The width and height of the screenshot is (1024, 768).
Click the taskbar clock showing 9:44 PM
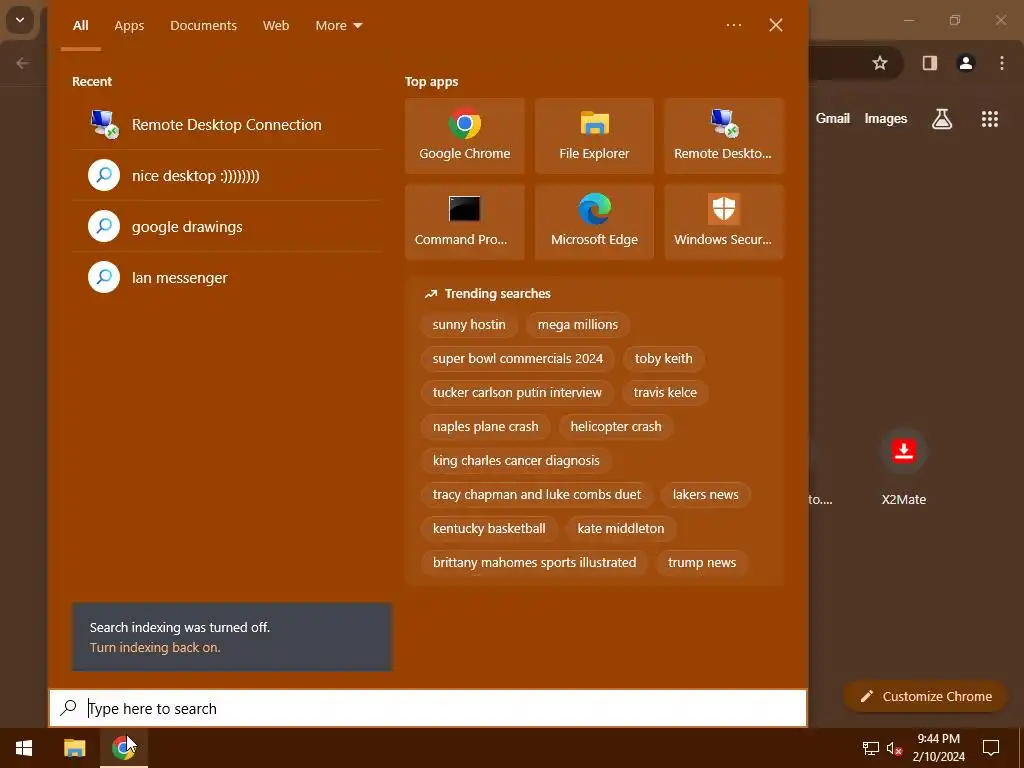(x=938, y=748)
